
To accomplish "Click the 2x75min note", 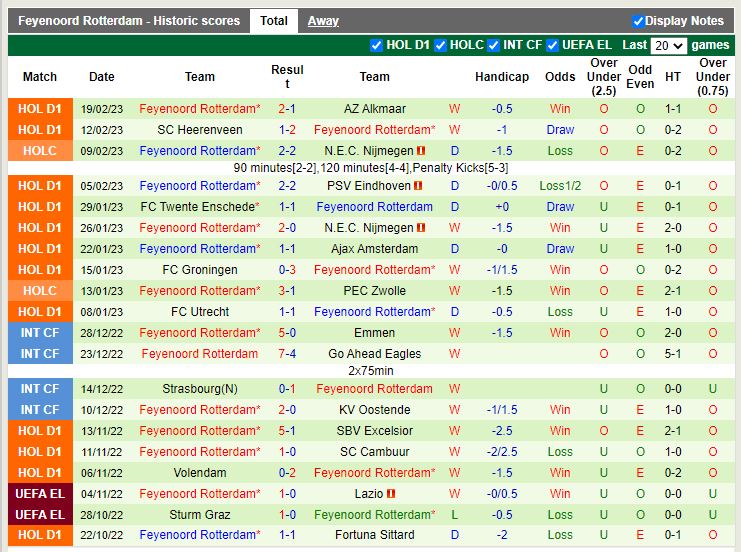I will click(x=371, y=371).
